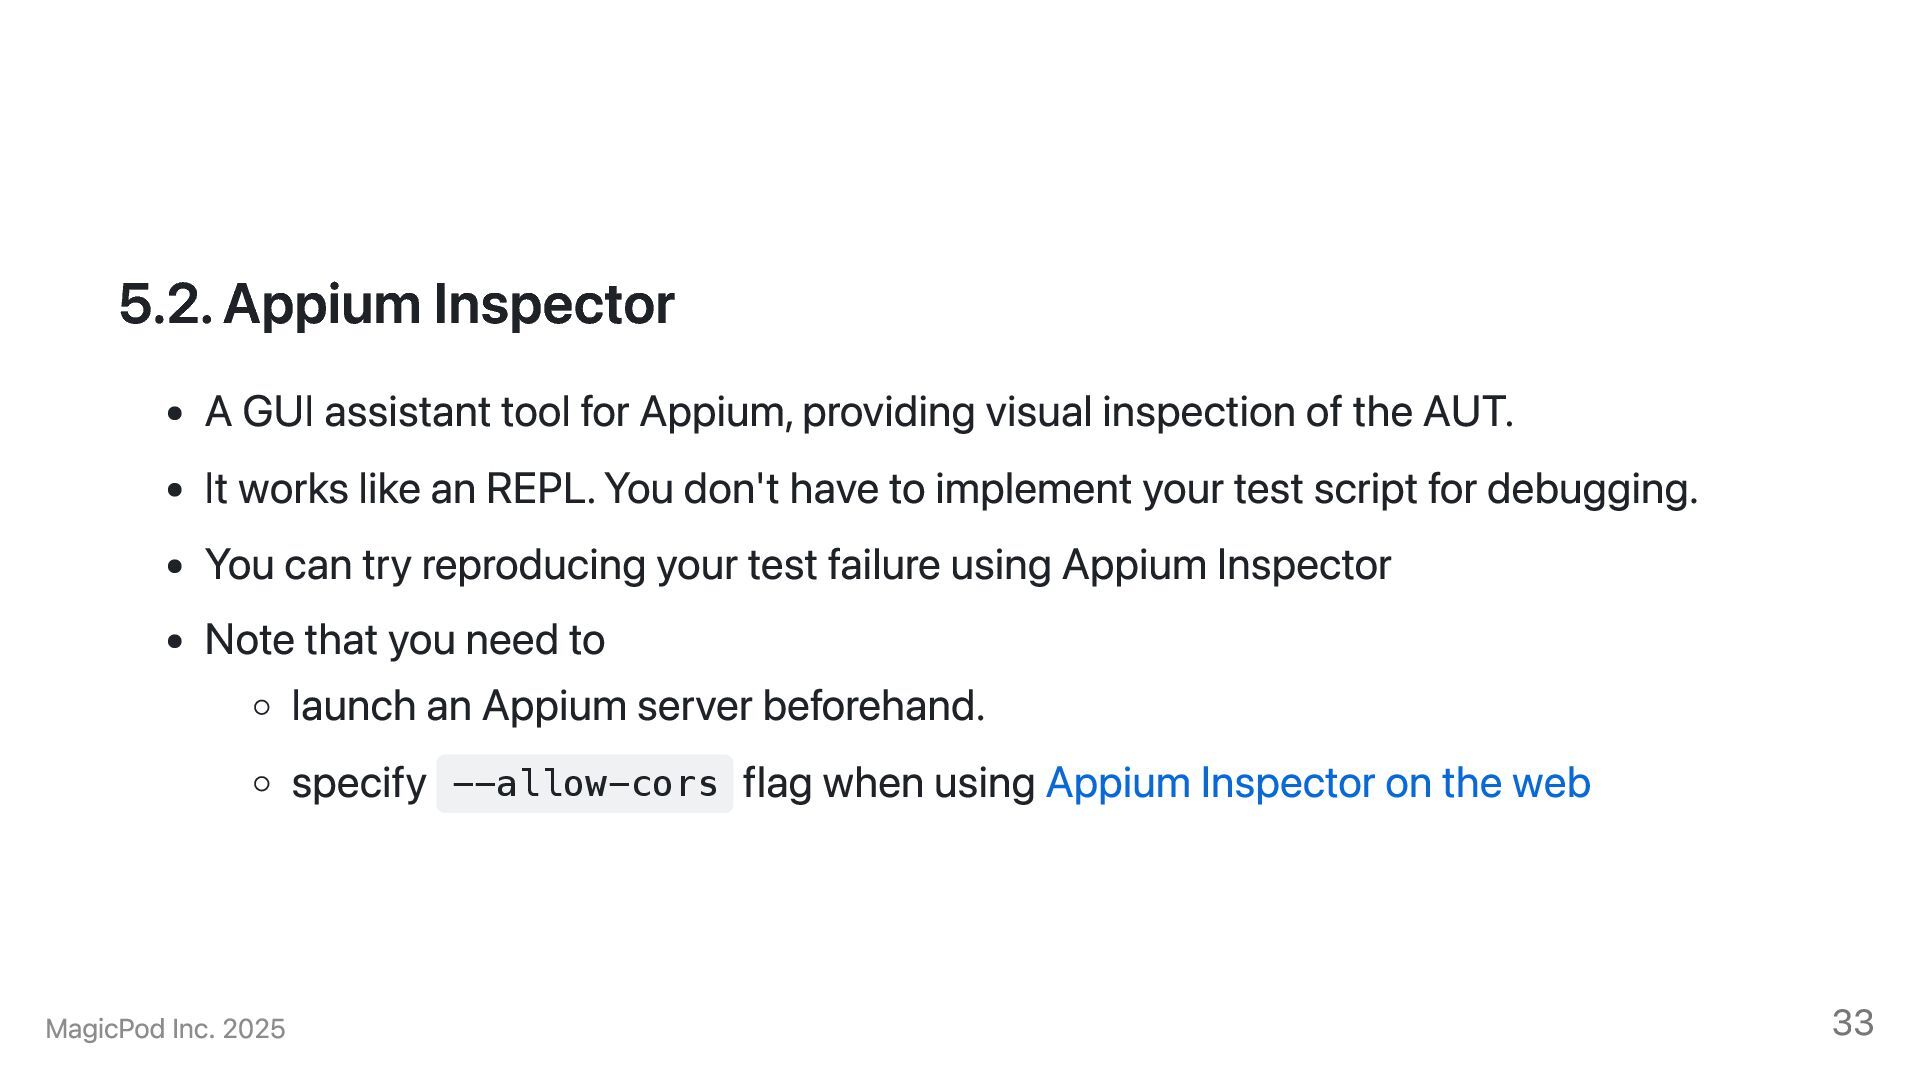This screenshot has height=1080, width=1920.
Task: Click the 5.2. Appium Inspector heading
Action: pyautogui.click(x=396, y=304)
